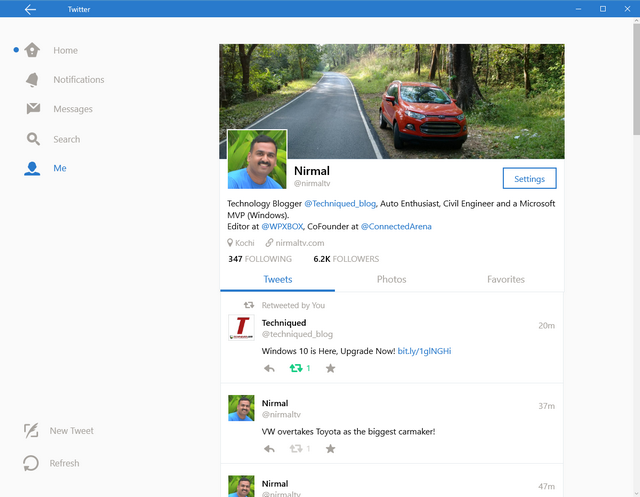Viewport: 640px width, 497px height.
Task: Click the New Tweet label
Action: (x=71, y=431)
